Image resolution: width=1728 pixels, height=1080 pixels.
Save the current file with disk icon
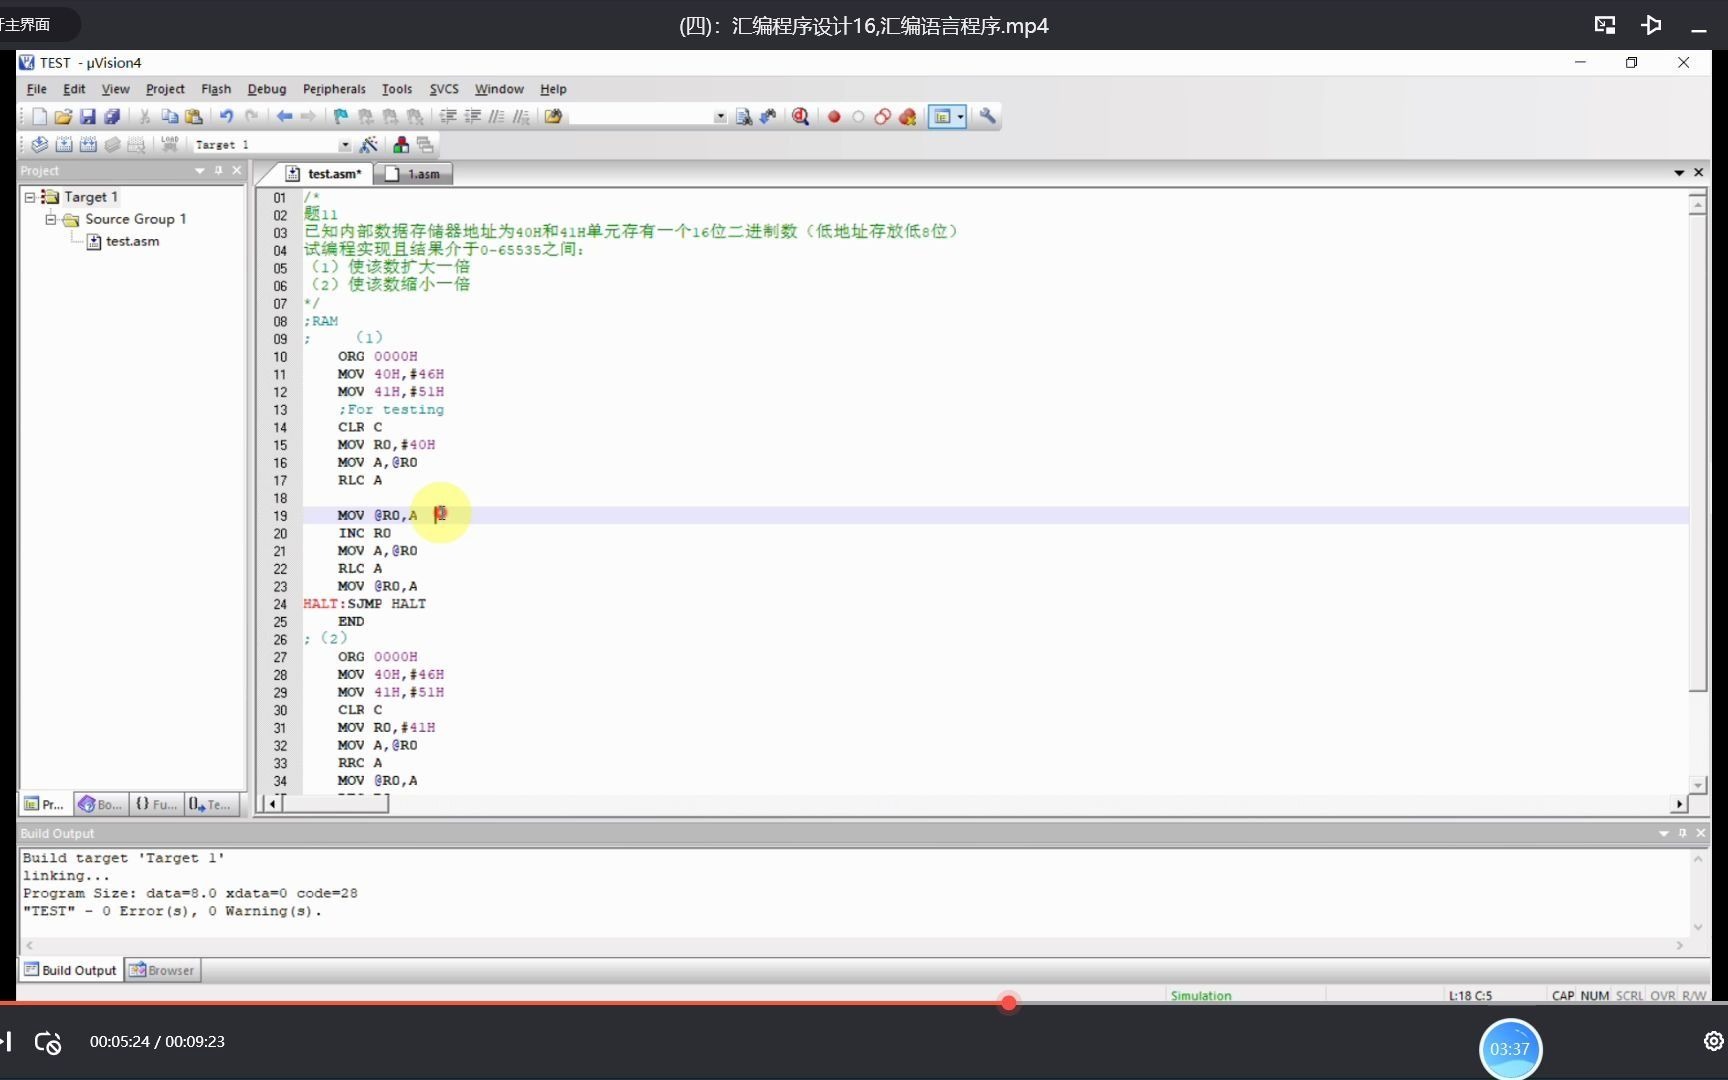click(87, 117)
